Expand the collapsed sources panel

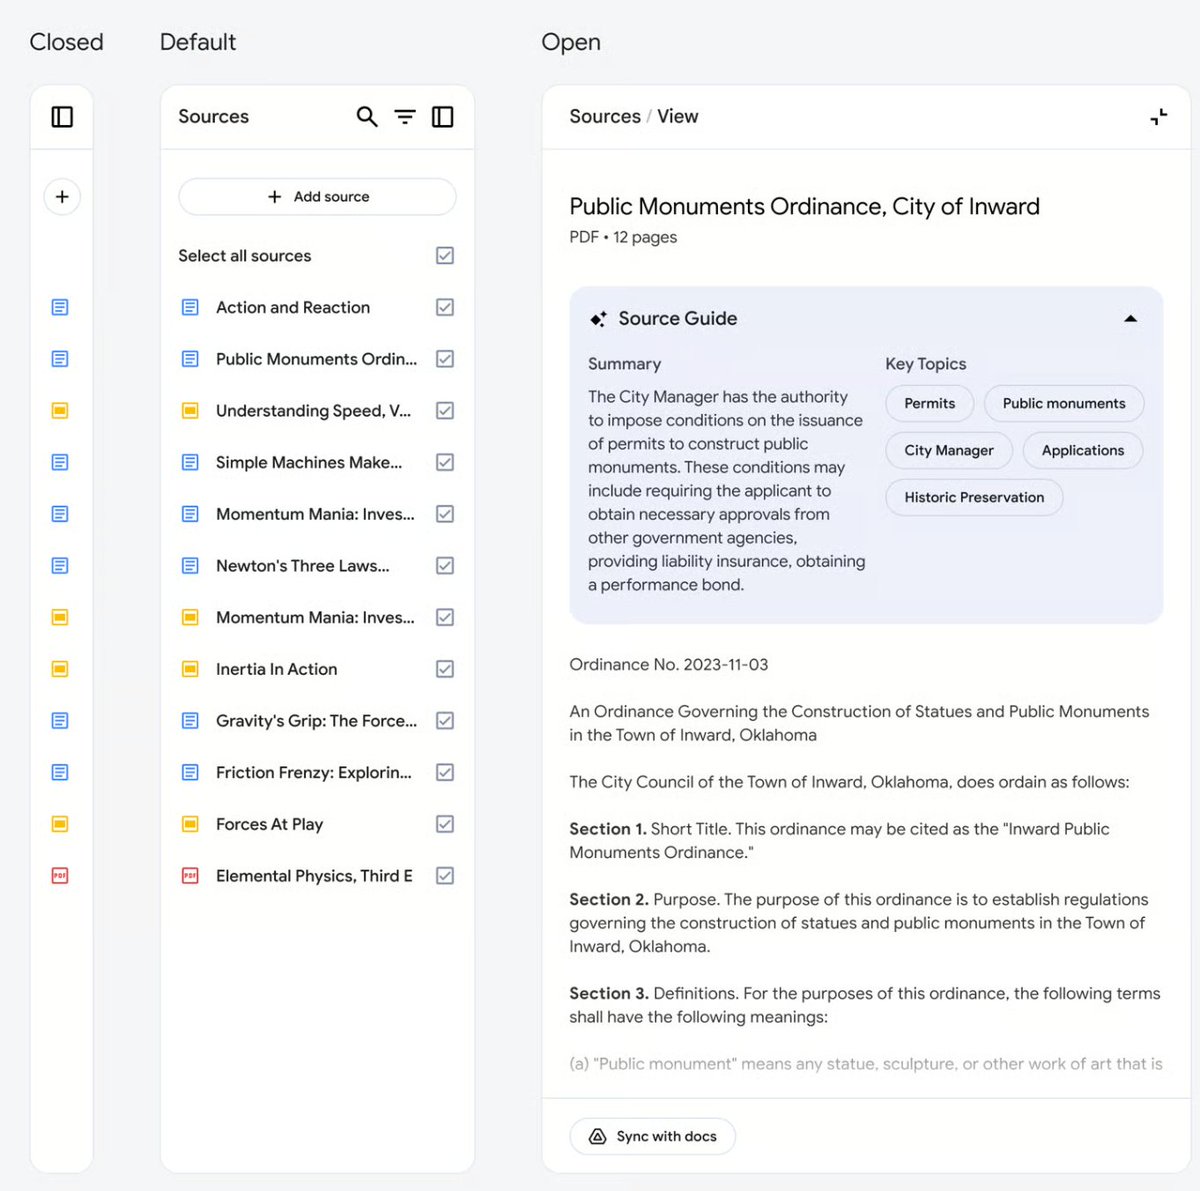coord(61,117)
